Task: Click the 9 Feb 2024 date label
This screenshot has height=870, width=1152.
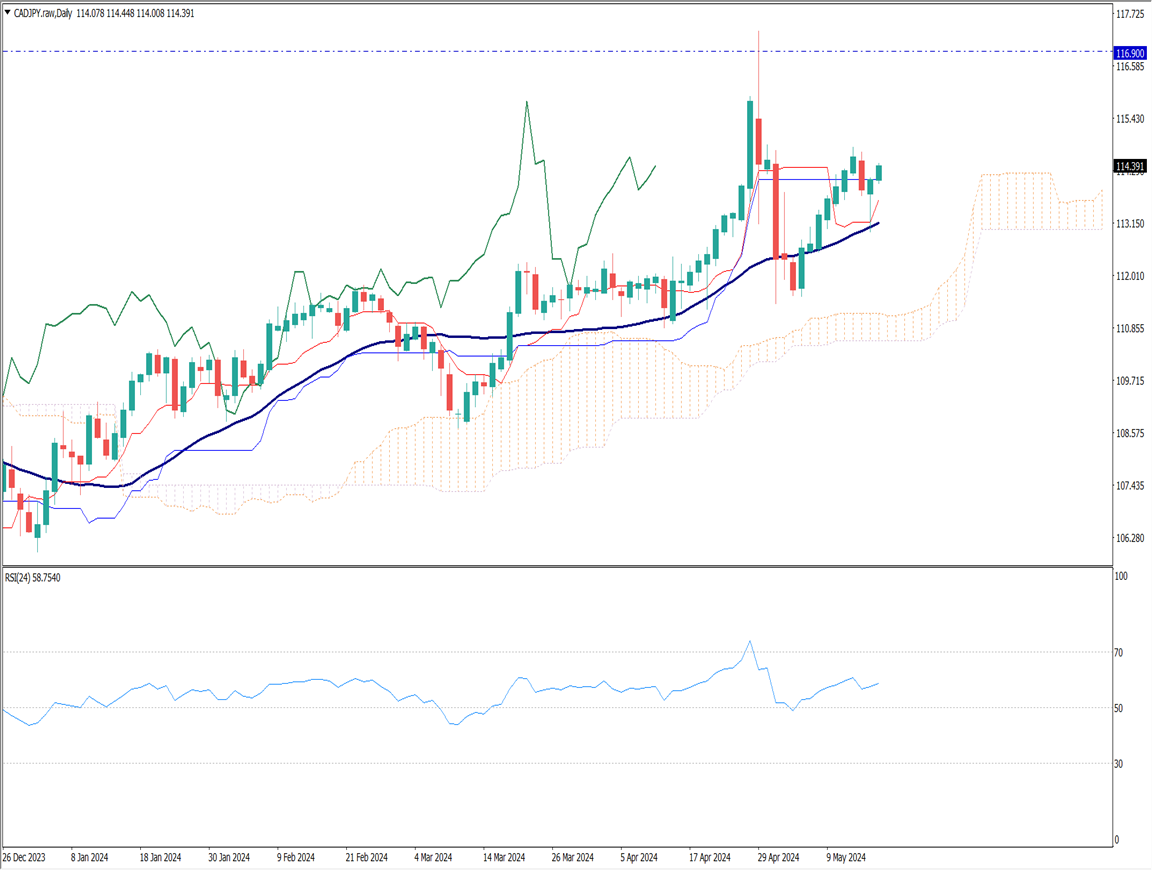Action: click(x=297, y=858)
